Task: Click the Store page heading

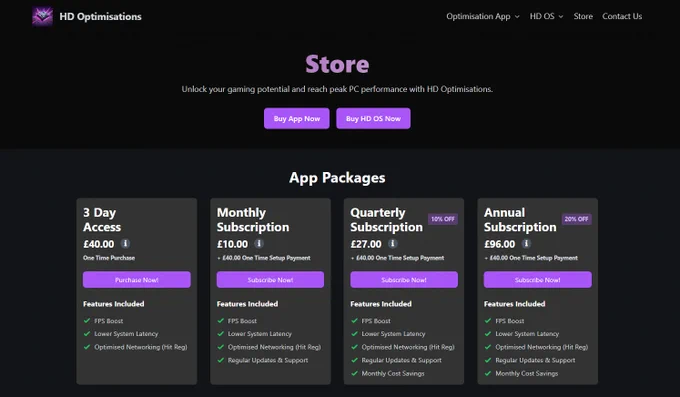Action: point(337,64)
